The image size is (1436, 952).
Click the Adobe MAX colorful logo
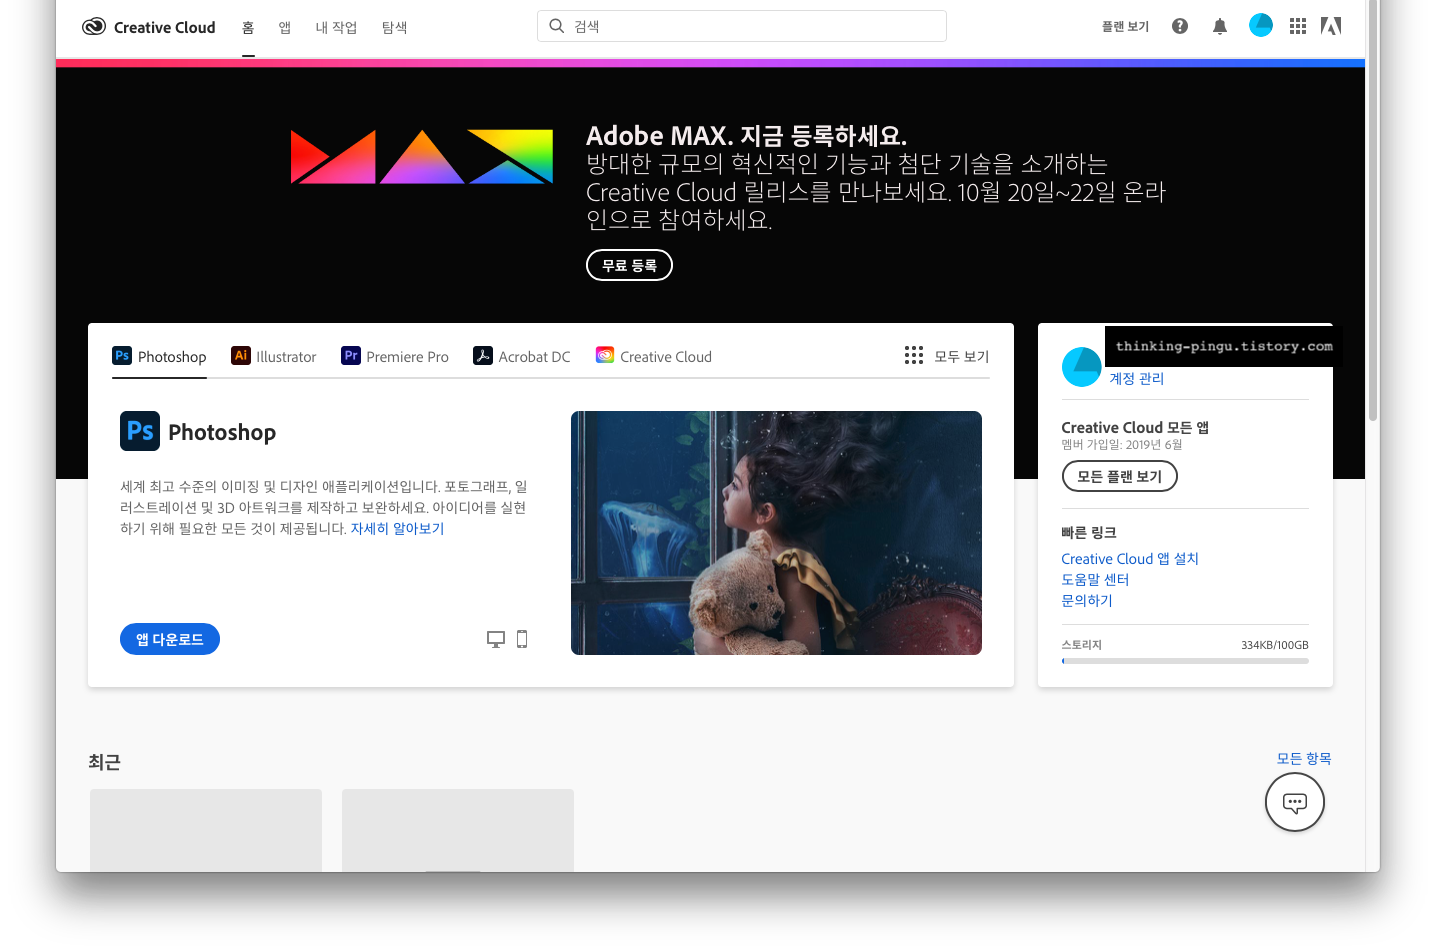click(422, 157)
